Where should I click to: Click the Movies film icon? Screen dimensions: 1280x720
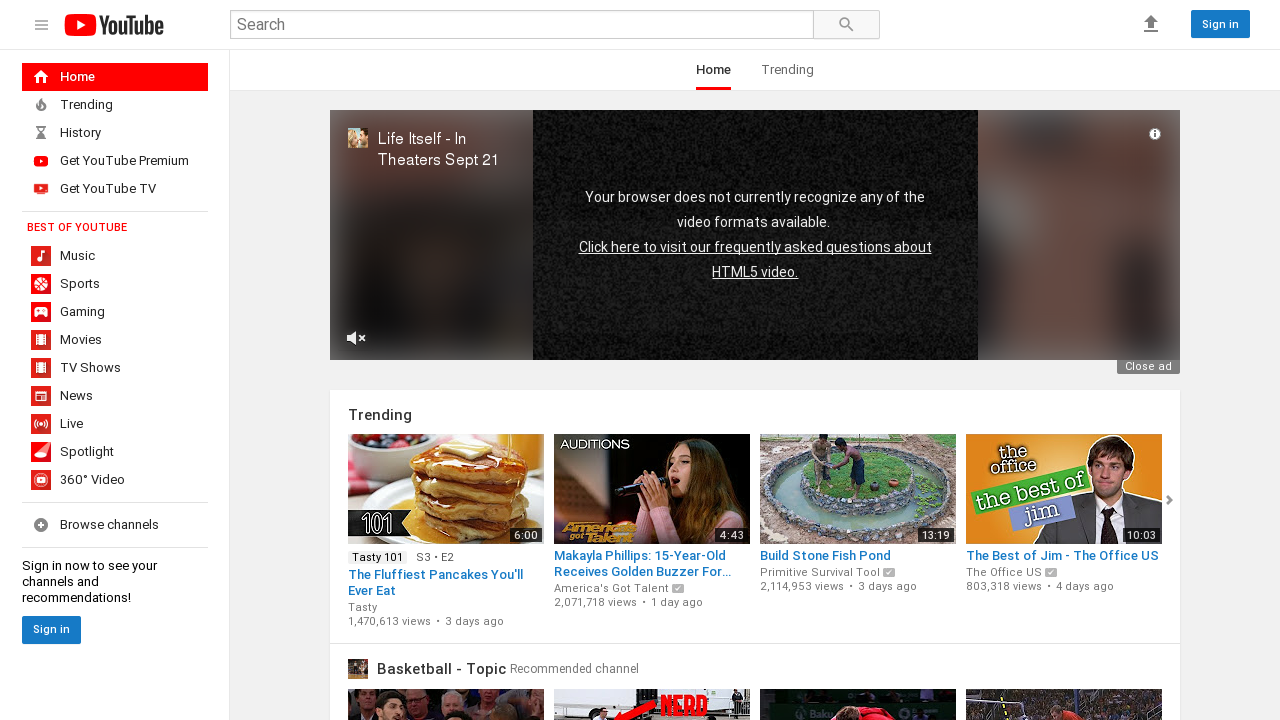[x=41, y=340]
